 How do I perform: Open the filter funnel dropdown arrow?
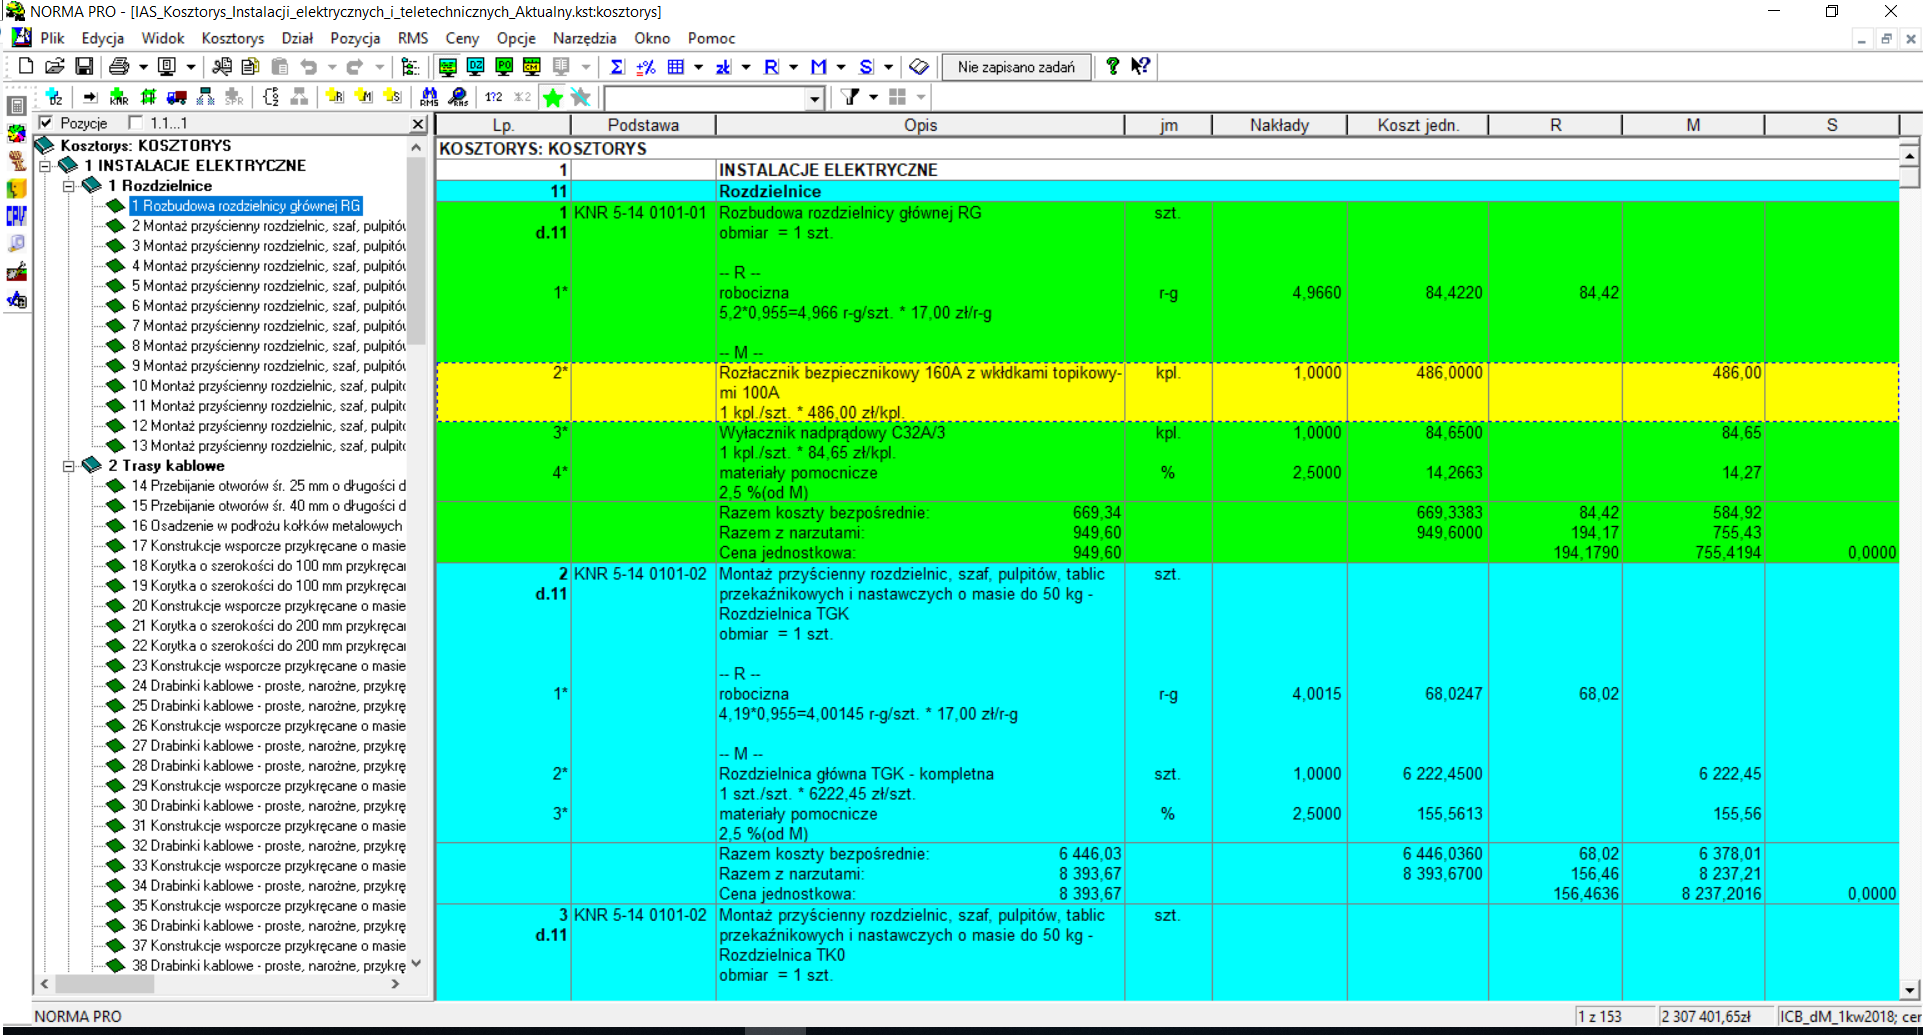pyautogui.click(x=873, y=97)
